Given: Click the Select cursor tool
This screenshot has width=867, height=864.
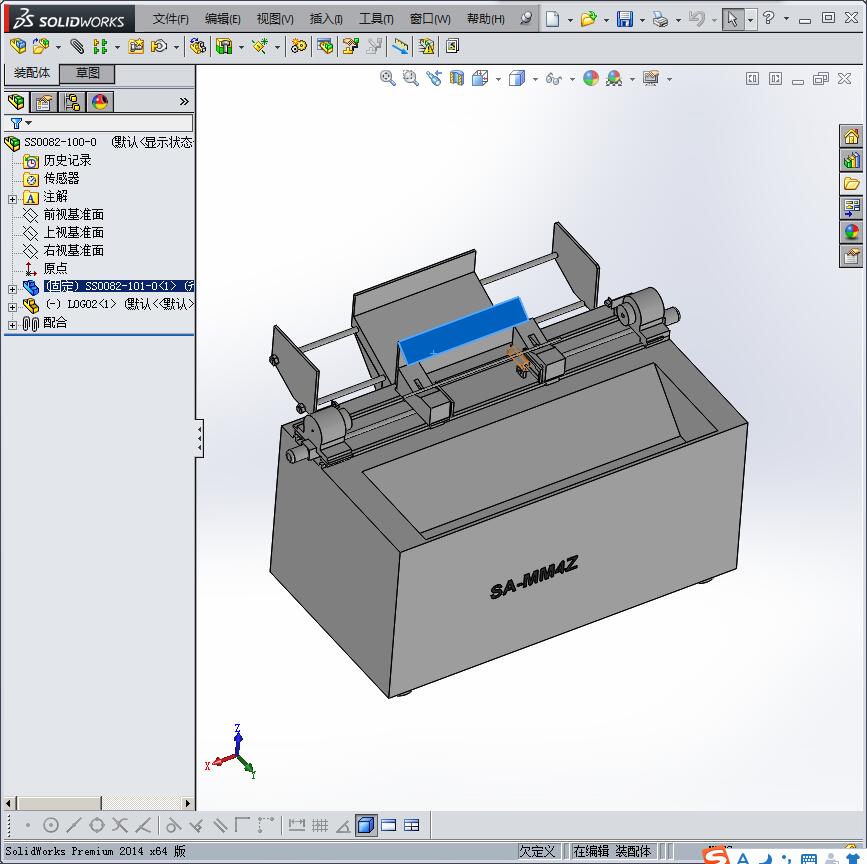Looking at the screenshot, I should click(733, 19).
